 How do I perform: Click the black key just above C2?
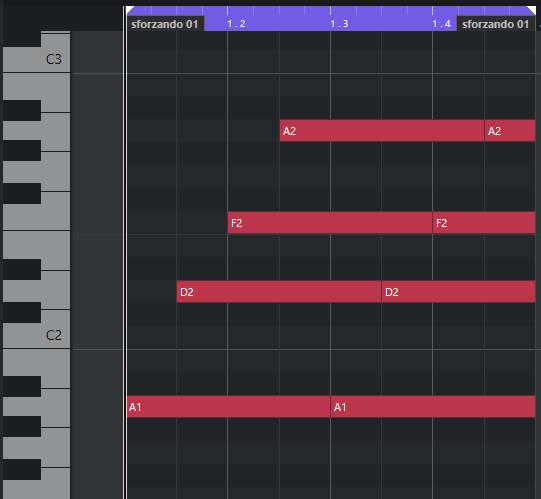22,312
